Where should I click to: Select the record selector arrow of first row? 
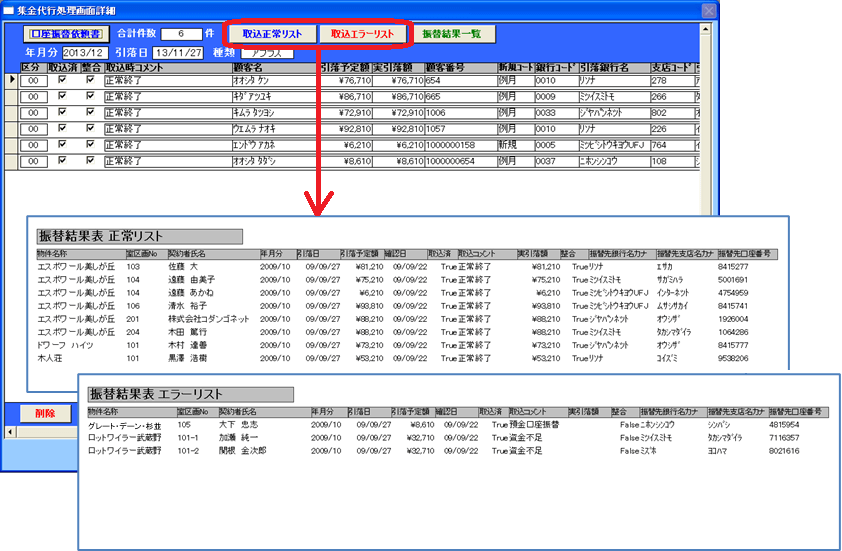pyautogui.click(x=13, y=80)
